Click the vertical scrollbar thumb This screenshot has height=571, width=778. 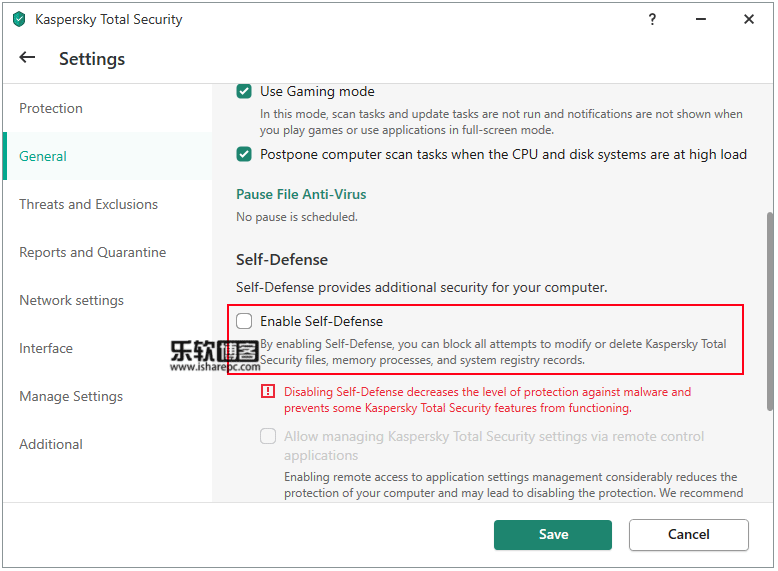click(x=769, y=310)
